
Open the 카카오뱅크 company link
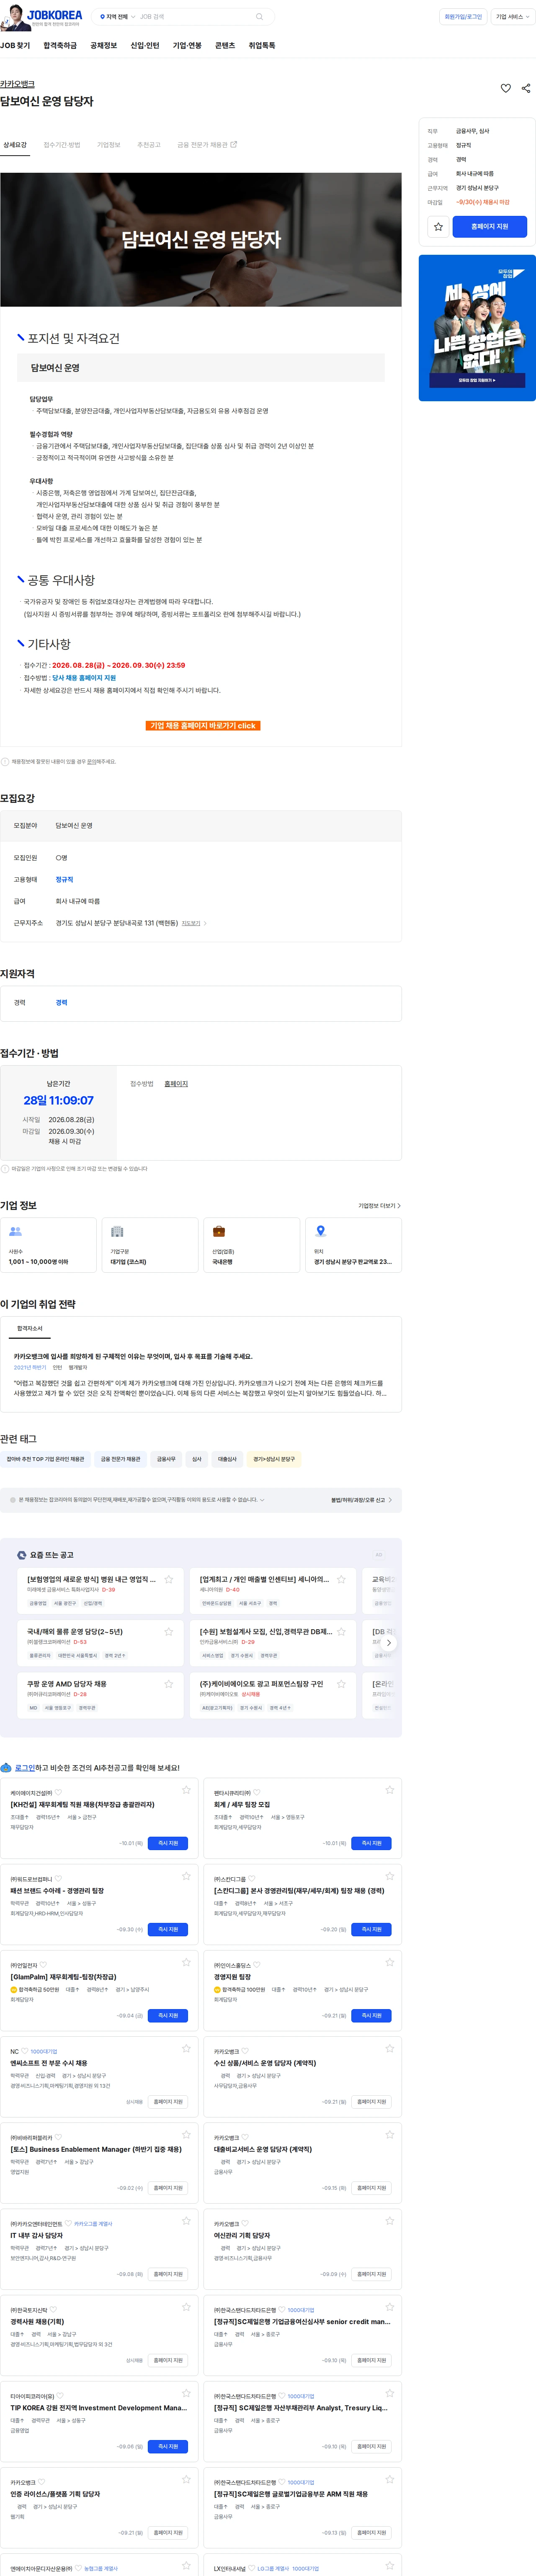tap(17, 84)
